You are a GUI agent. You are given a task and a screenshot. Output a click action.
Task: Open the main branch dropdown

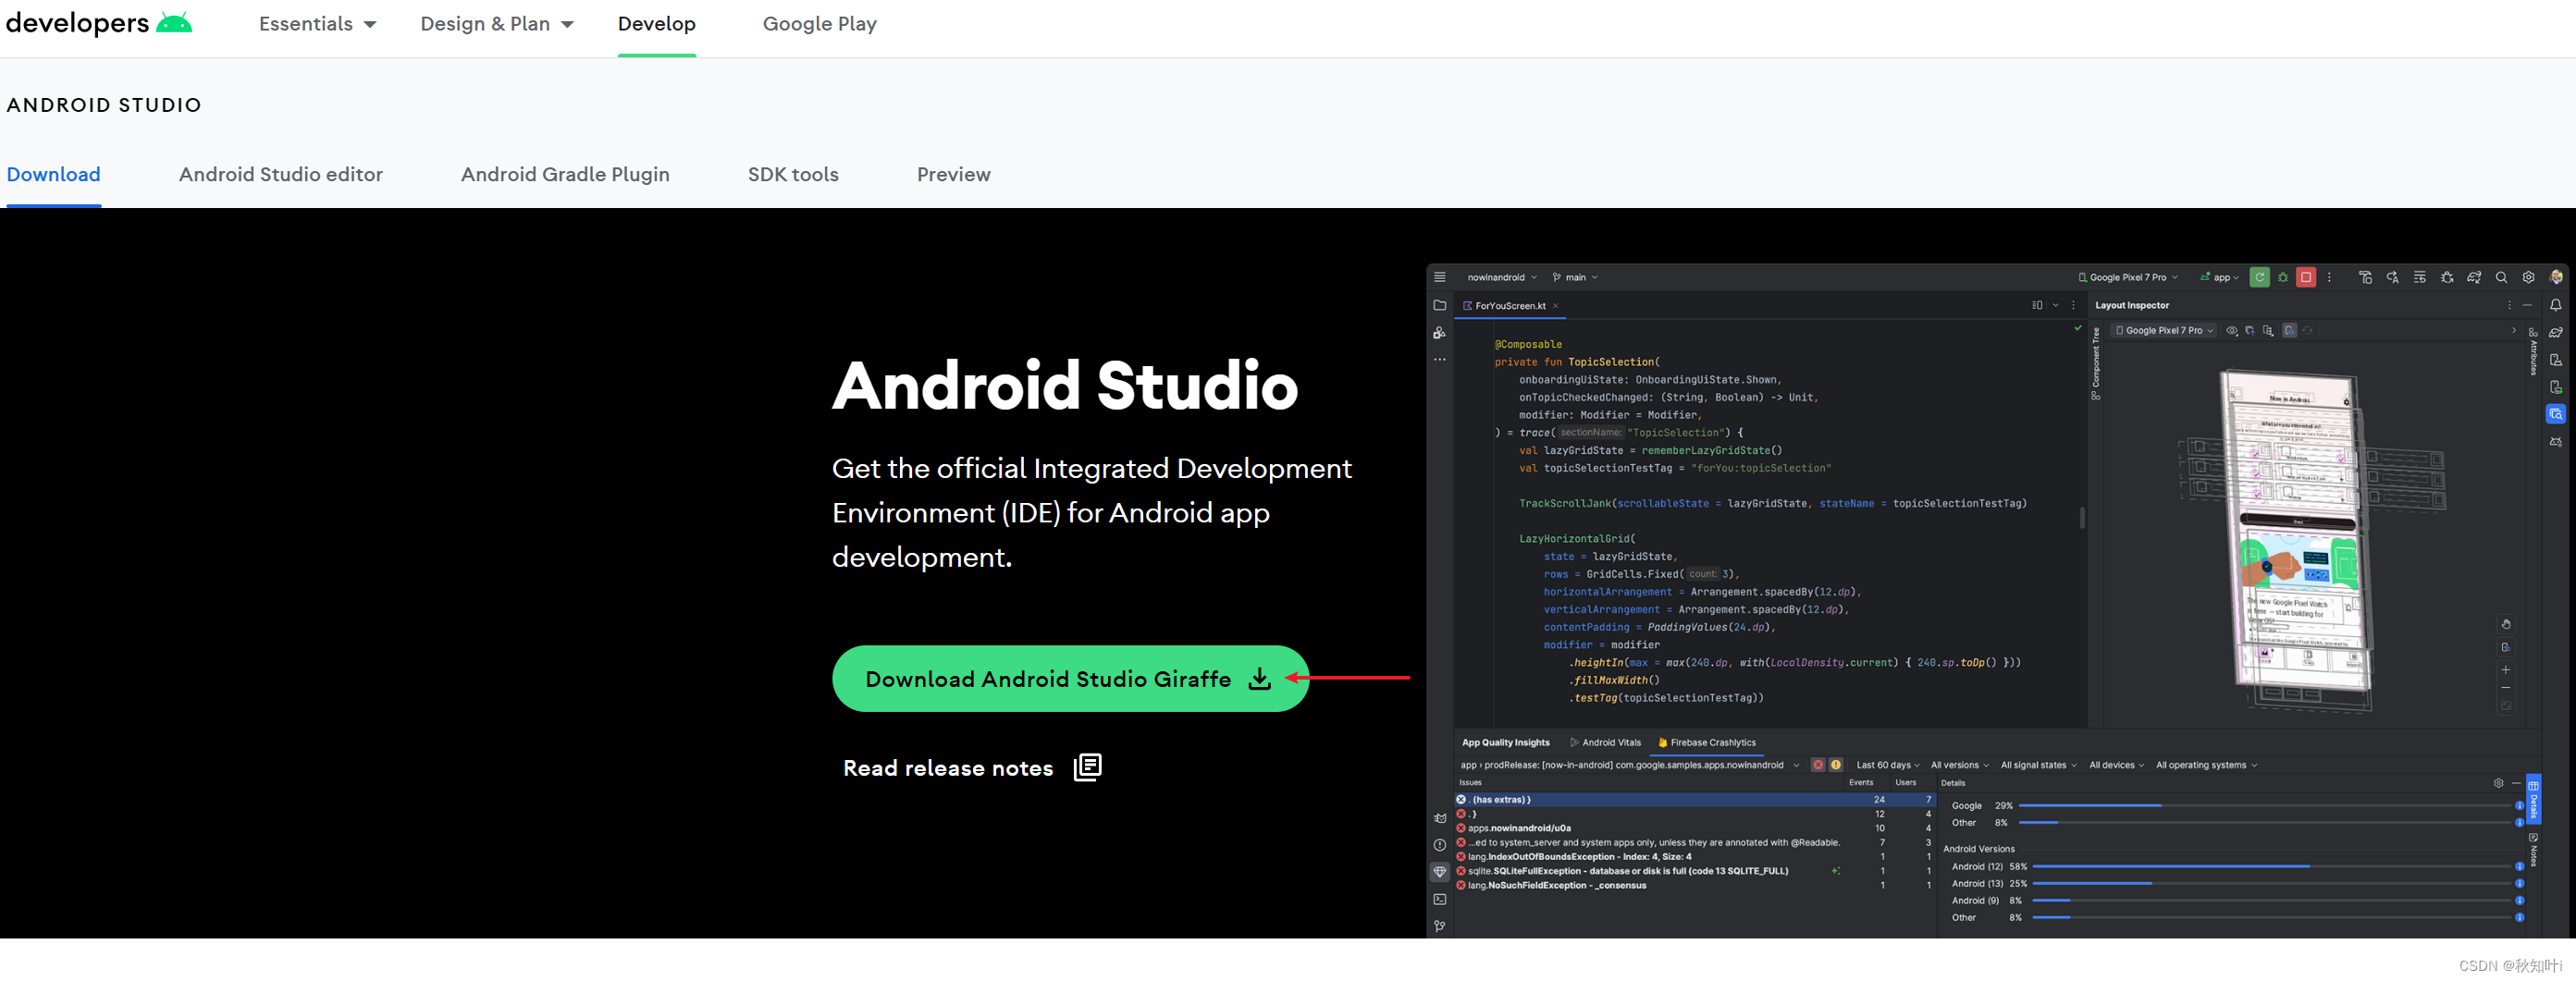coord(1575,277)
